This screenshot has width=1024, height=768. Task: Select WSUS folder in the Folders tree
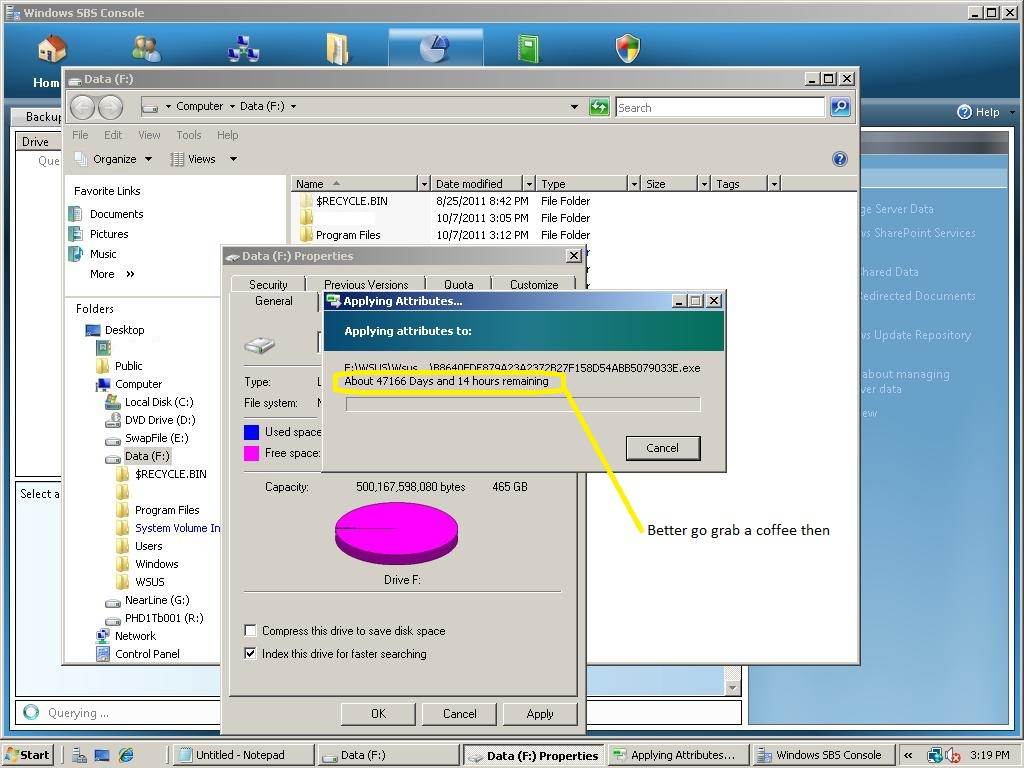pyautogui.click(x=150, y=582)
